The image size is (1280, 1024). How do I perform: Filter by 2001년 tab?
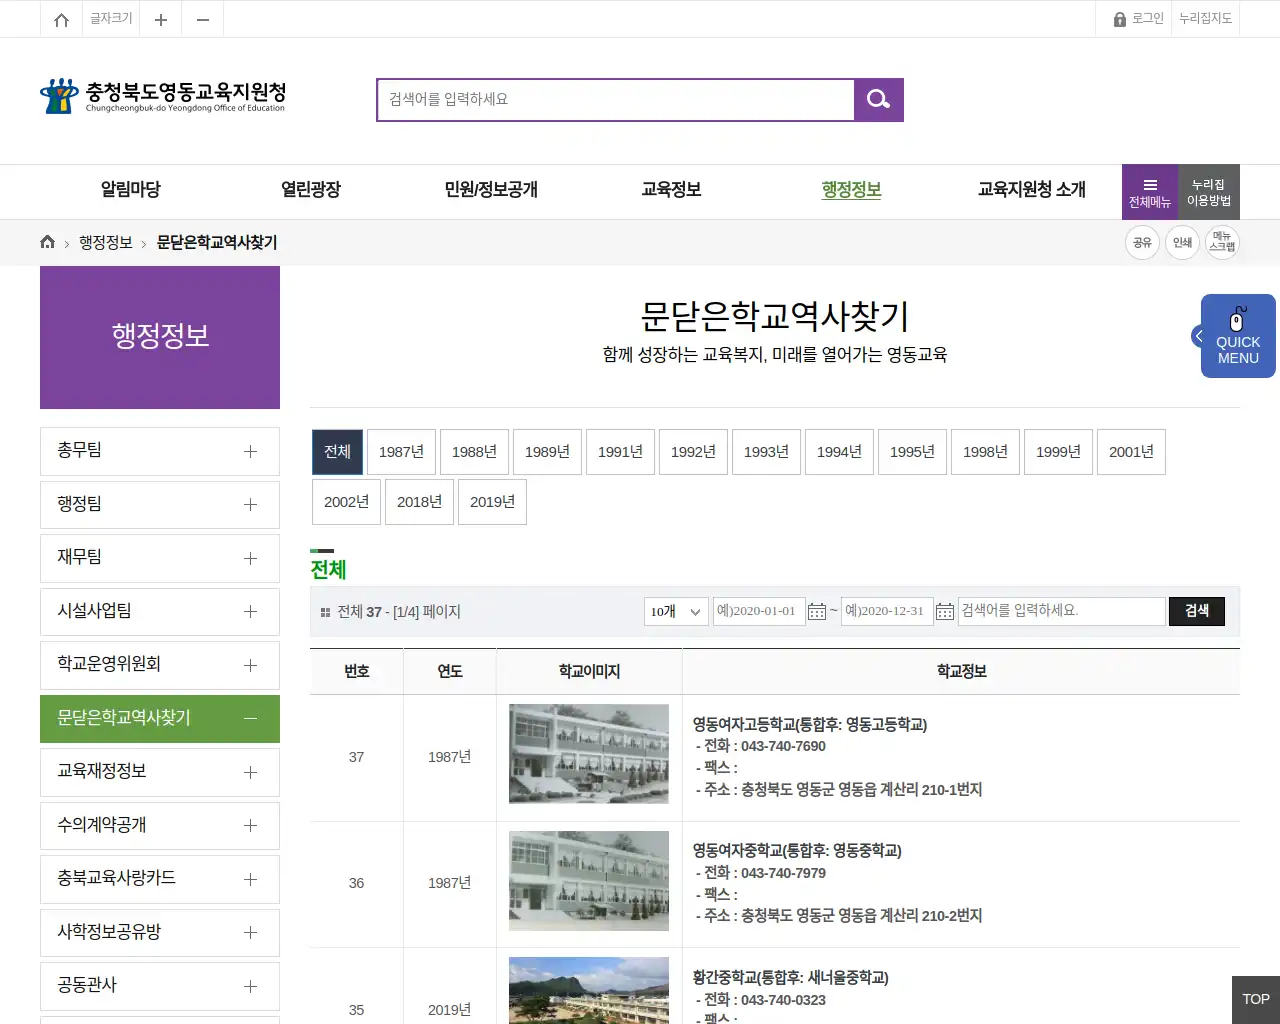click(x=1131, y=452)
